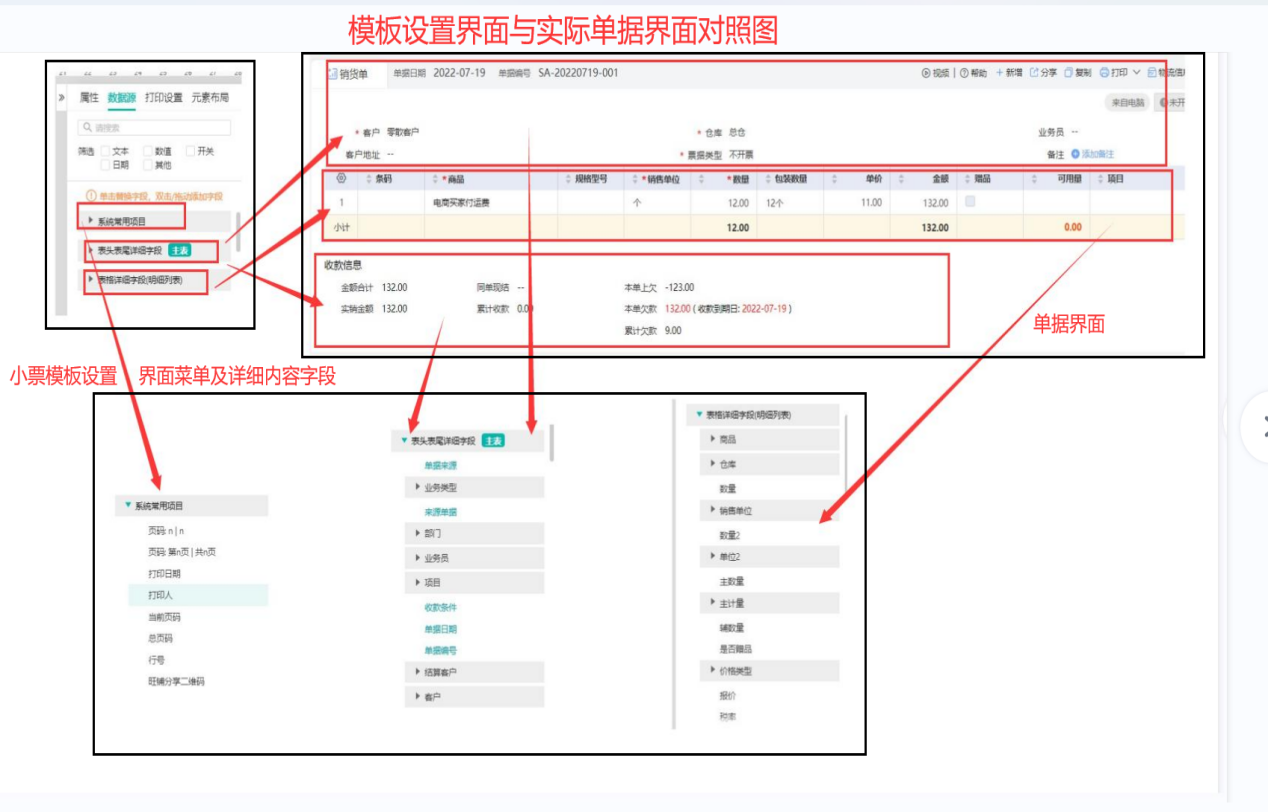The height and width of the screenshot is (812, 1268).
Task: Click the 零散客户 customer value
Action: pyautogui.click(x=403, y=132)
